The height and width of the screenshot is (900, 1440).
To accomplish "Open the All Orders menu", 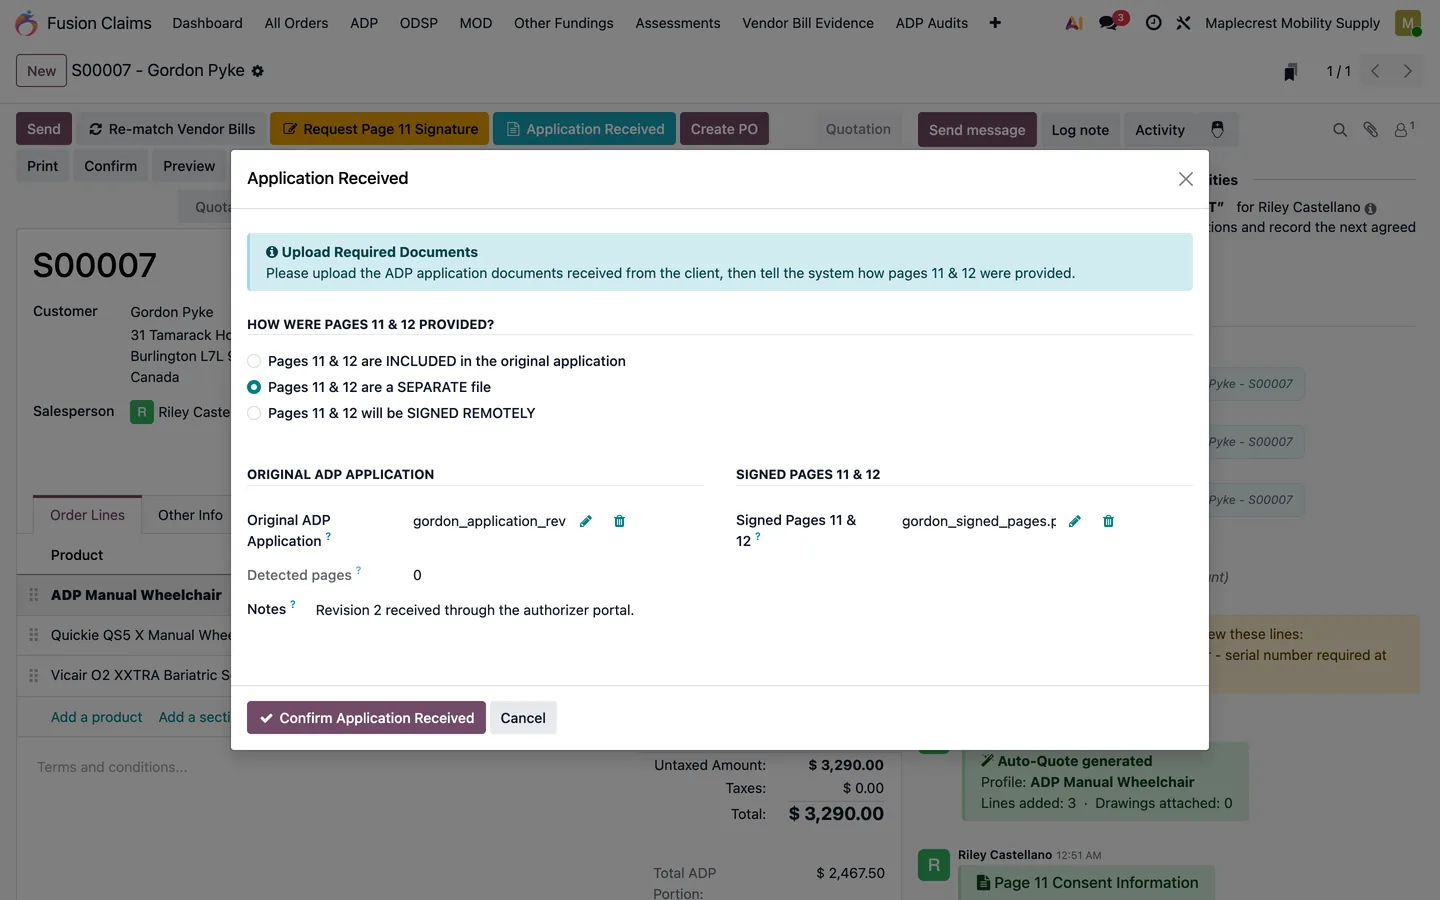I will (296, 23).
